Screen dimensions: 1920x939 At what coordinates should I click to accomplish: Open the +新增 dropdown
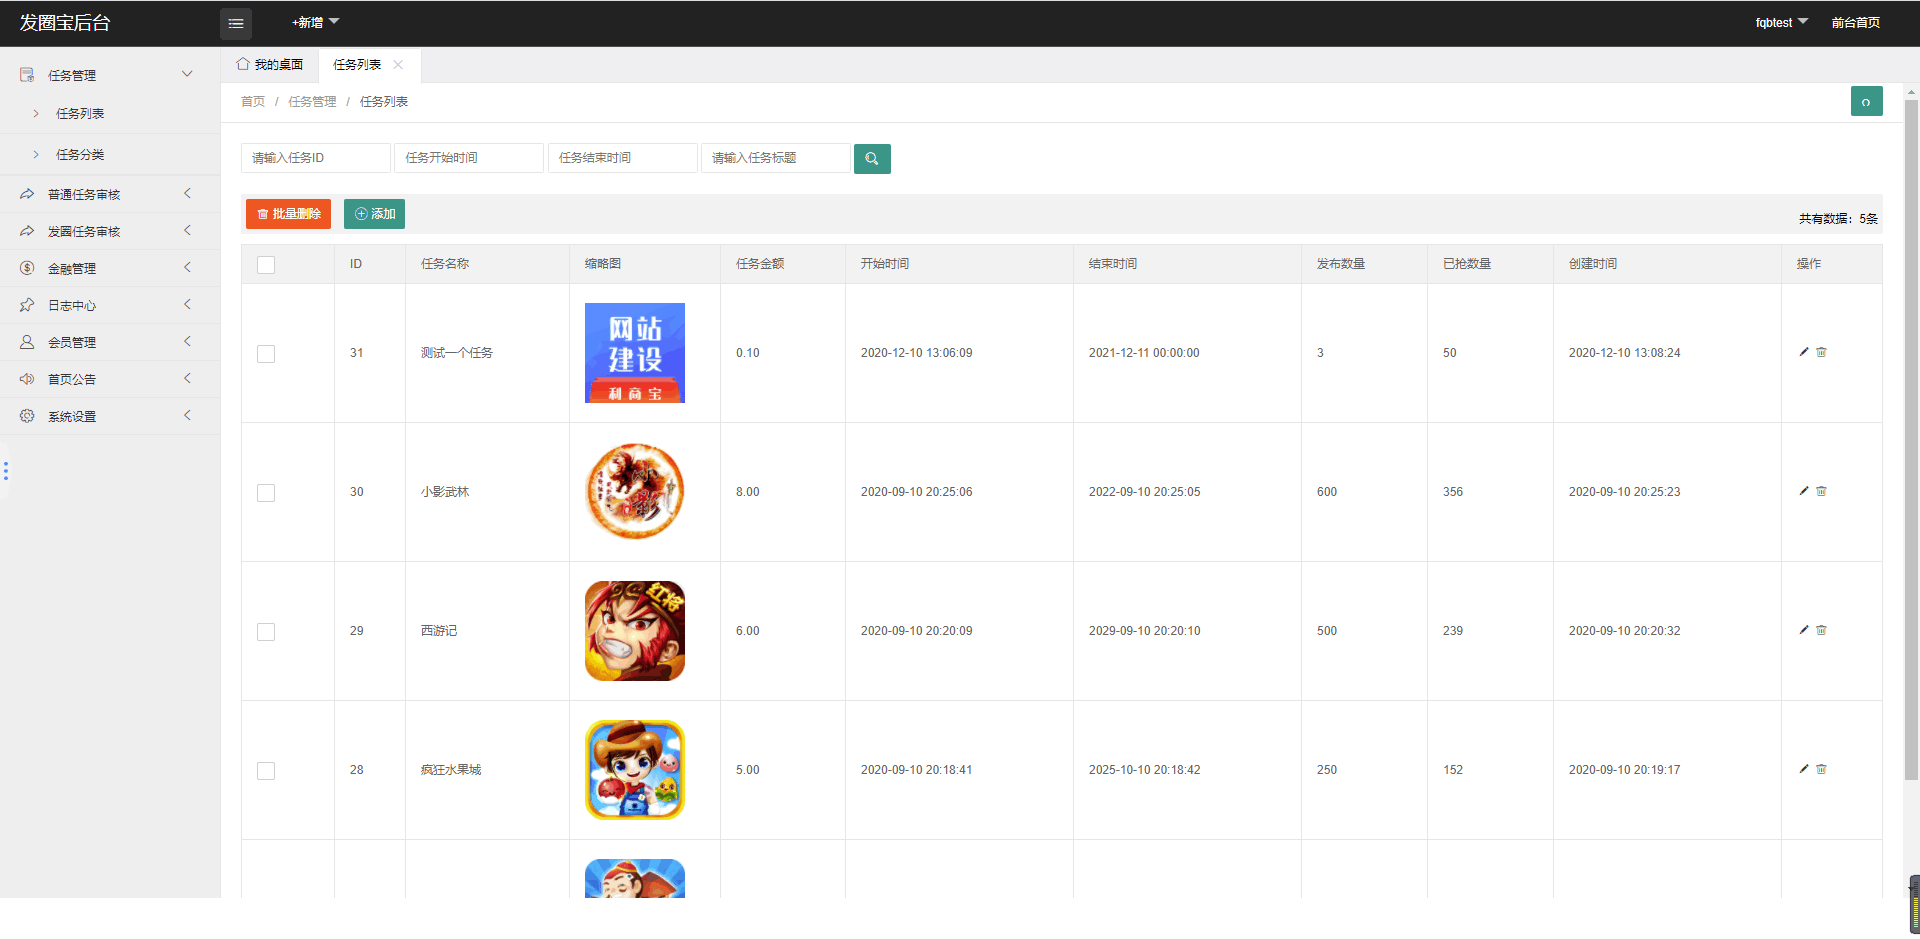[315, 22]
